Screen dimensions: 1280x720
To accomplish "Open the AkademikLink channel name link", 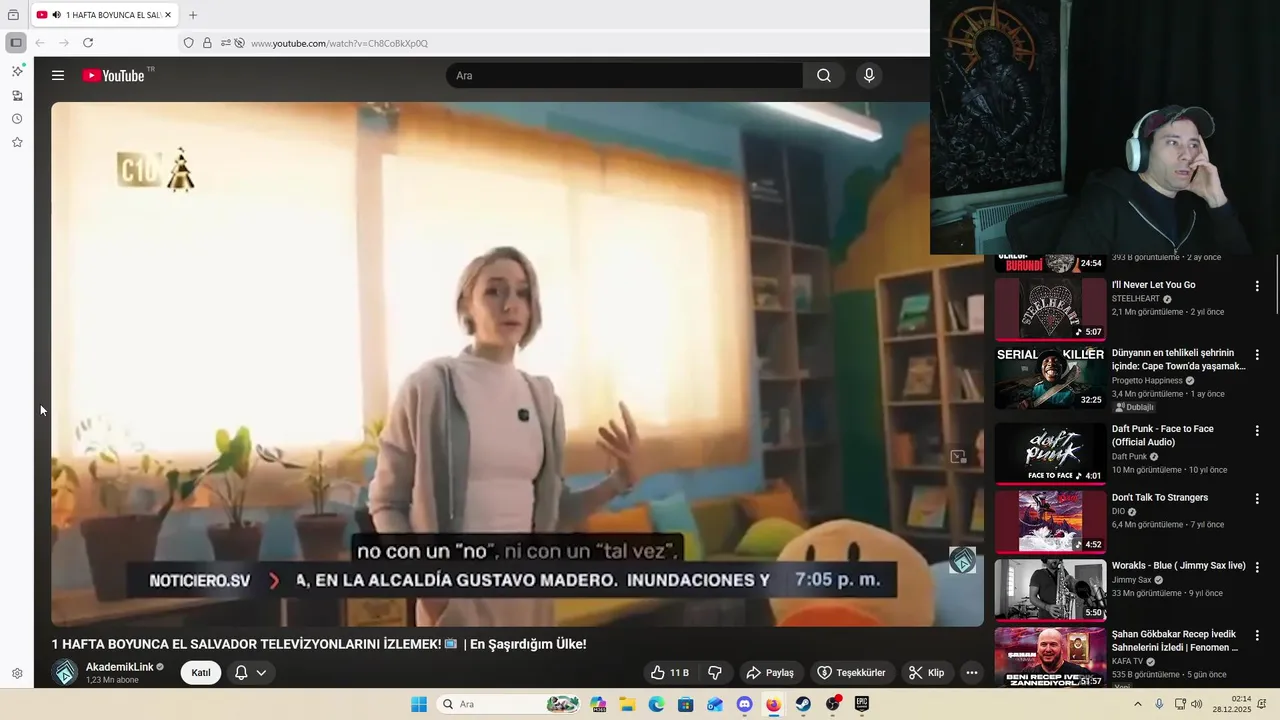I will (120, 667).
